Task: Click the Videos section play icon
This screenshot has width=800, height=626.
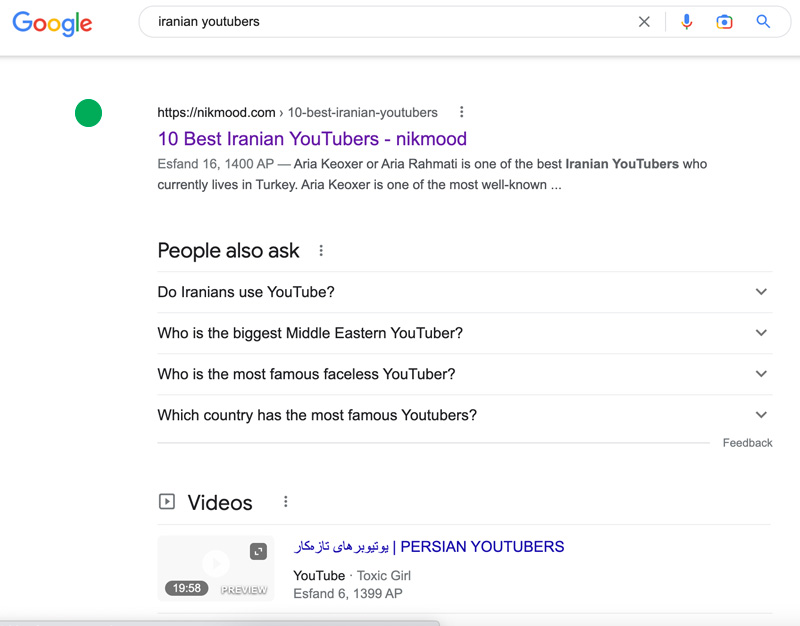Action: click(167, 502)
